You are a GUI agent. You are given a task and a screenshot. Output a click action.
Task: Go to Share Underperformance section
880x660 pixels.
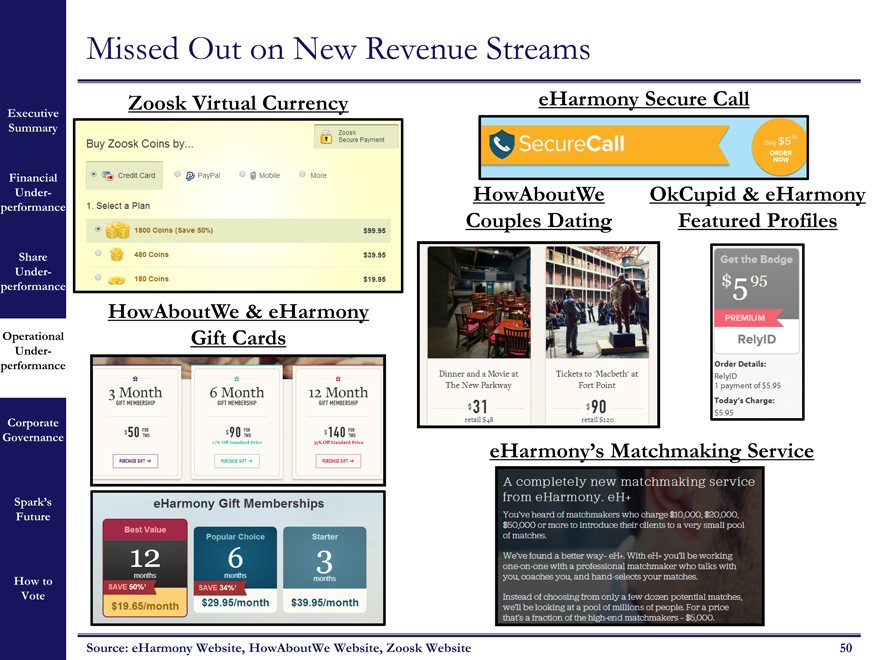pyautogui.click(x=33, y=272)
